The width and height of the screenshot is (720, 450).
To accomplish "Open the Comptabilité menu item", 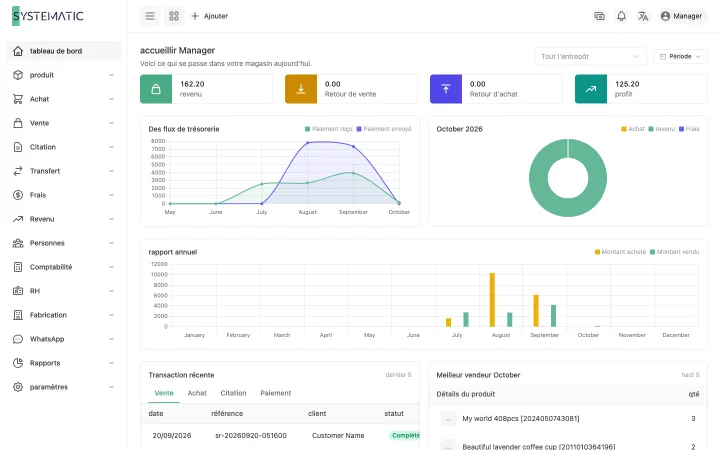I will pos(64,267).
